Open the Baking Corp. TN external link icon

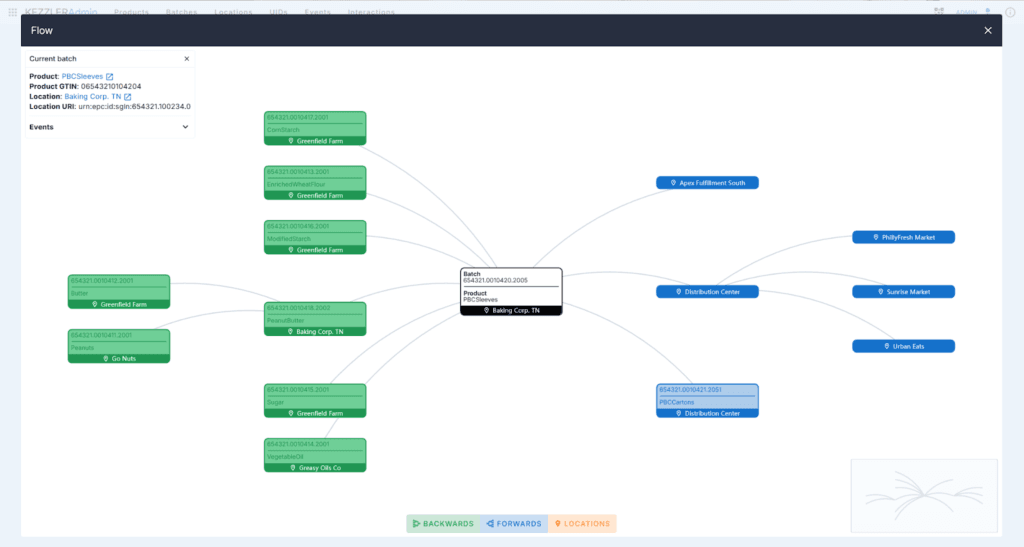(127, 97)
